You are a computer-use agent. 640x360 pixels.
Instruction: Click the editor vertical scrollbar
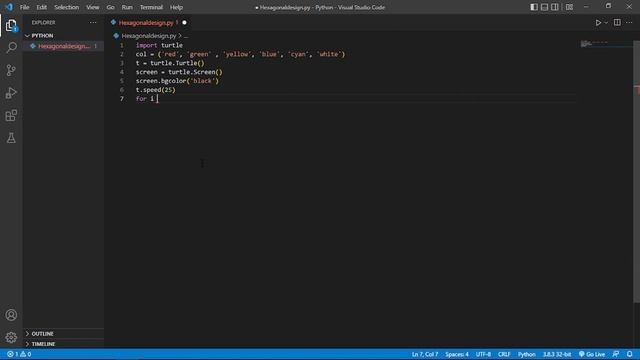point(636,171)
